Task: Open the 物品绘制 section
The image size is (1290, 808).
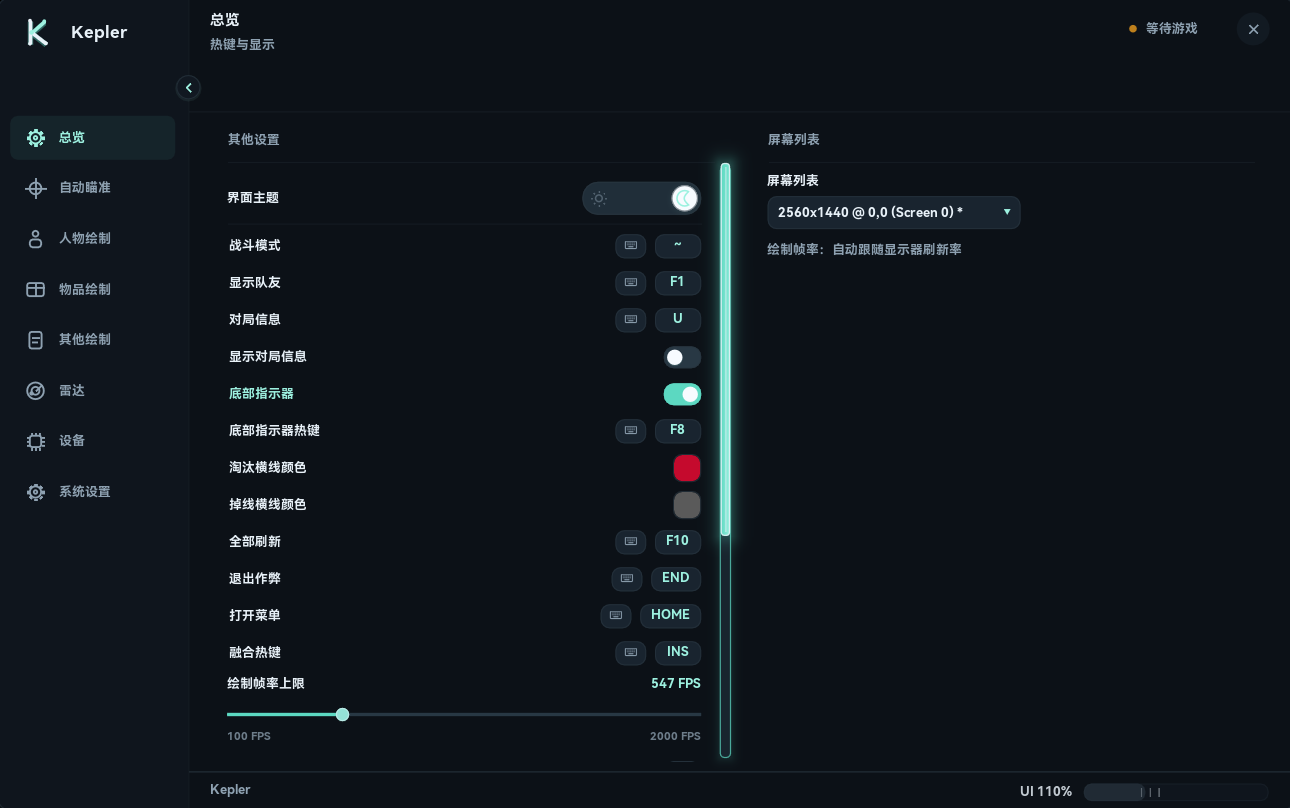Action: [x=92, y=290]
